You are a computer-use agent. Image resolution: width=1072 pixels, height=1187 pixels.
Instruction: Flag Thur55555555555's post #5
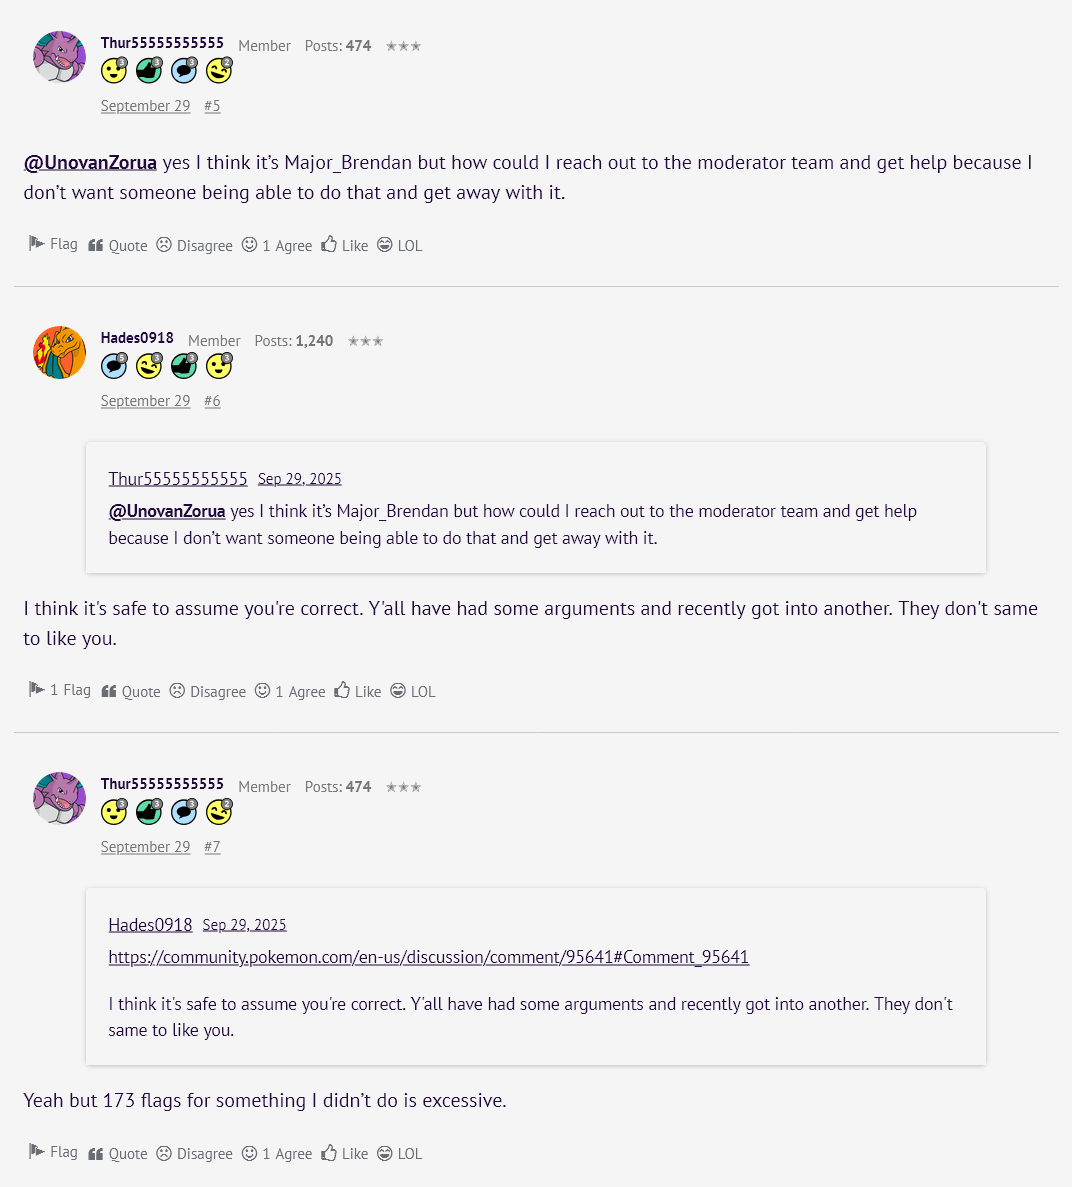point(53,244)
